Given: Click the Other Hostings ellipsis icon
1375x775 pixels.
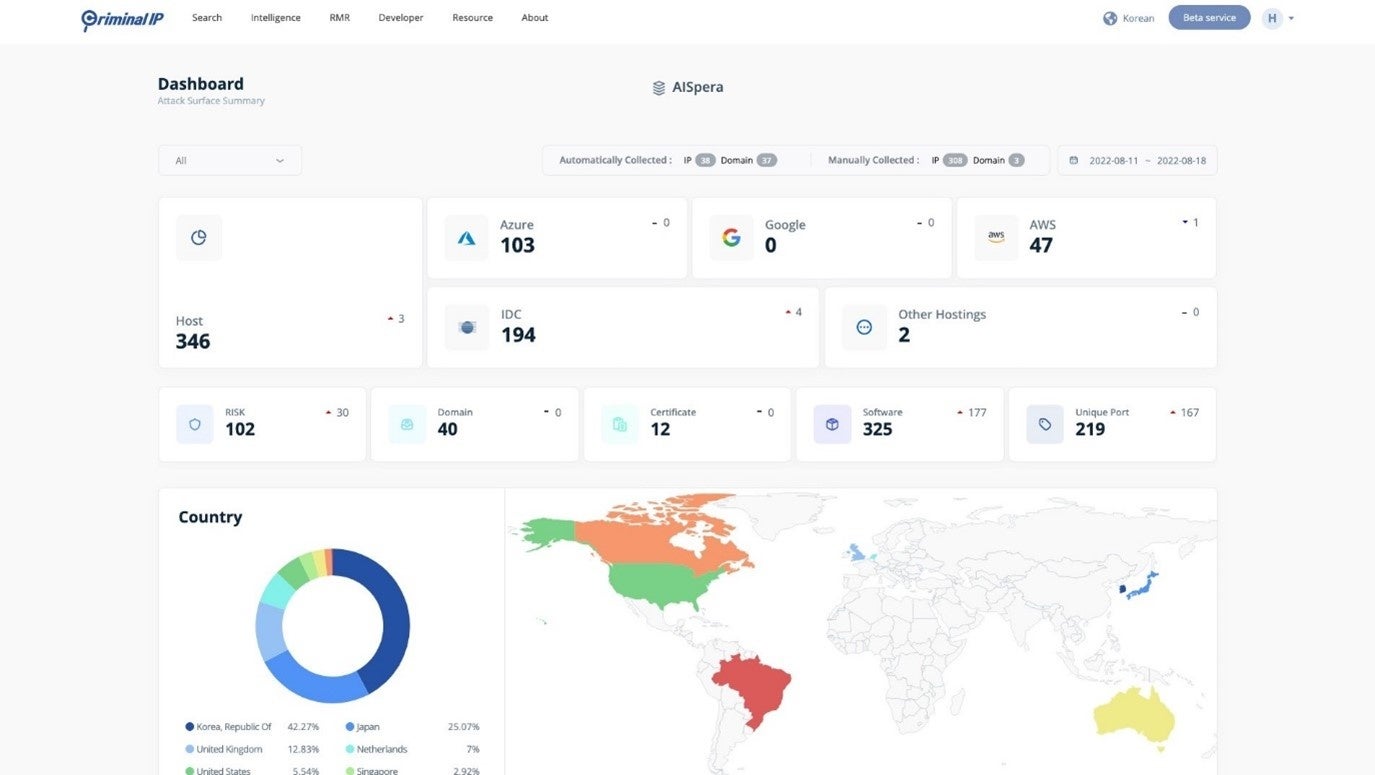Looking at the screenshot, I should point(864,327).
